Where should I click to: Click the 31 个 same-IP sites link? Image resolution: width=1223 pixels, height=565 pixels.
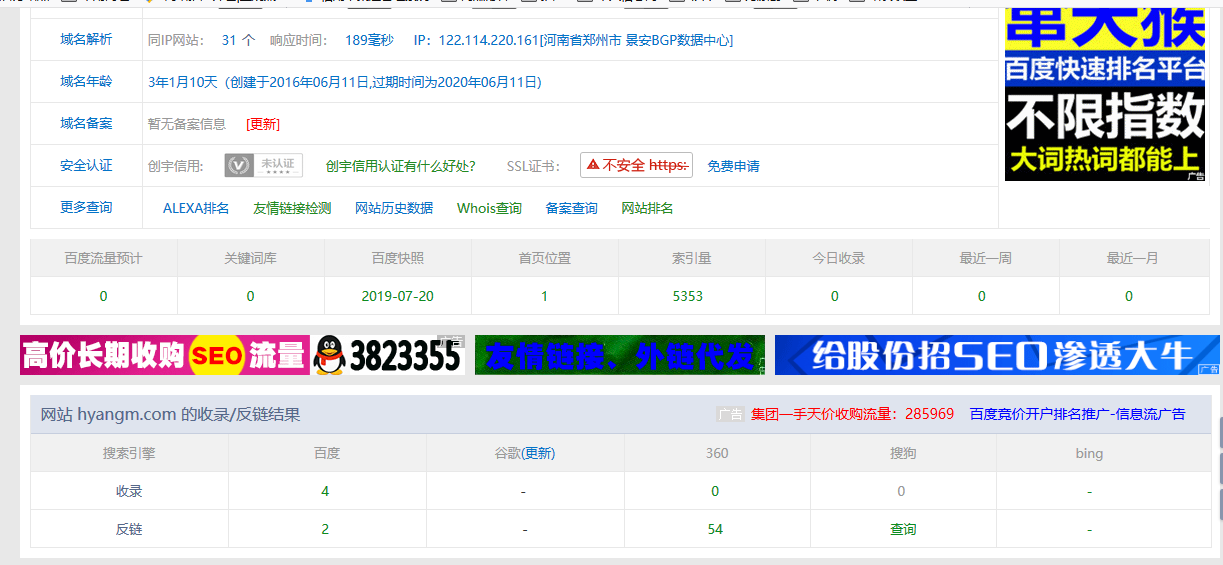238,40
